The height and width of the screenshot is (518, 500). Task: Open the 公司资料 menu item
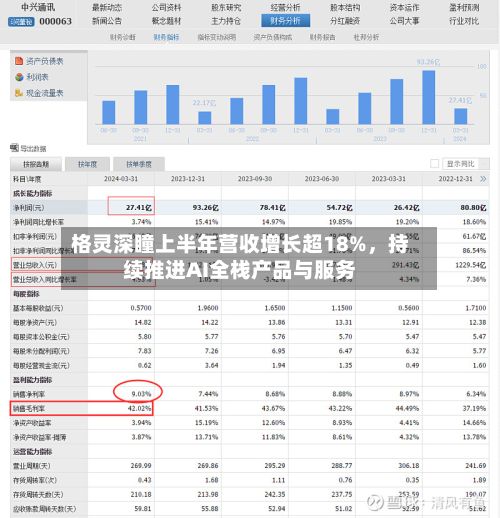pyautogui.click(x=166, y=8)
